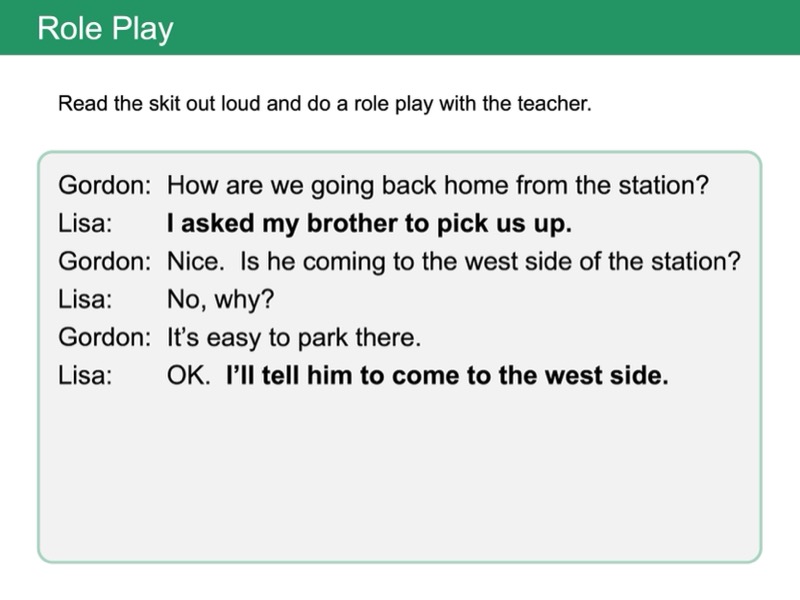Click the line "How are we going back home"
The width and height of the screenshot is (800, 600).
(437, 185)
